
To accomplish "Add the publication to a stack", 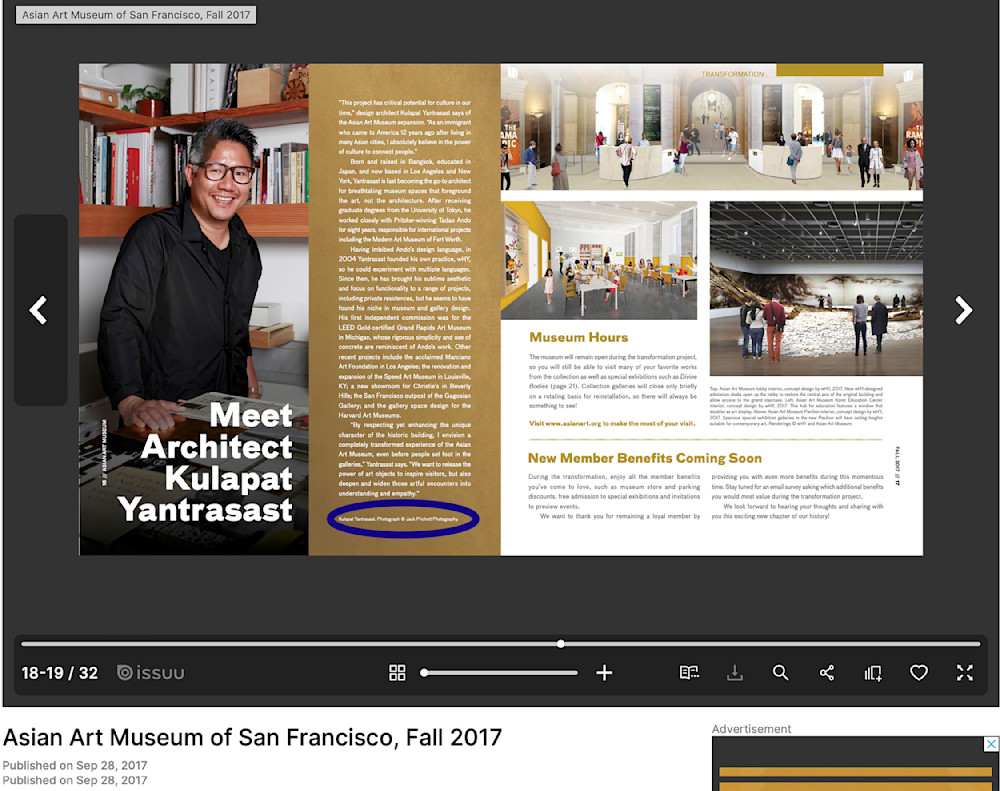I will click(x=872, y=673).
